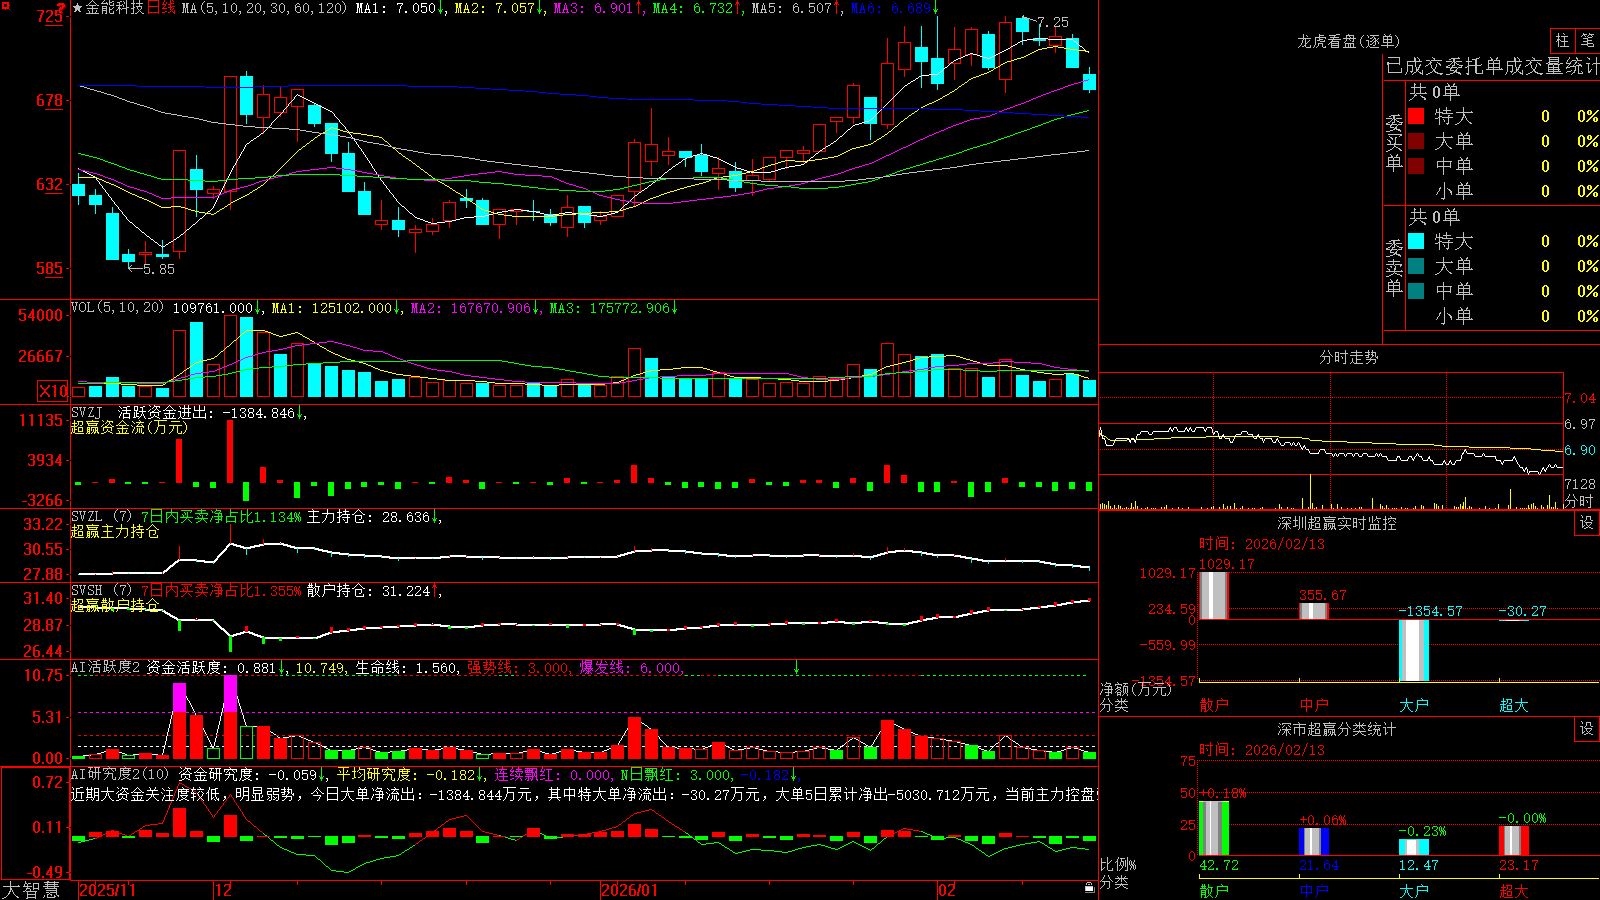The width and height of the screenshot is (1600, 900).
Task: Click the SVZJ 活跃资金进出 indicator label
Action: [142, 412]
